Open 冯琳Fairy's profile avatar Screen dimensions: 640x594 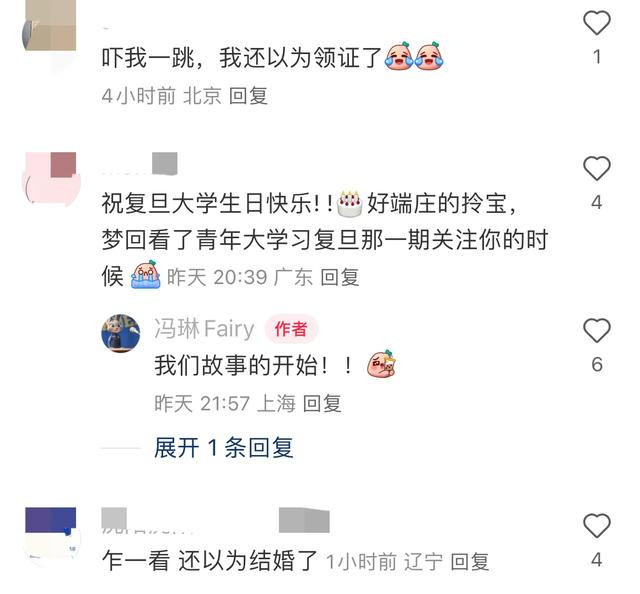pos(120,333)
